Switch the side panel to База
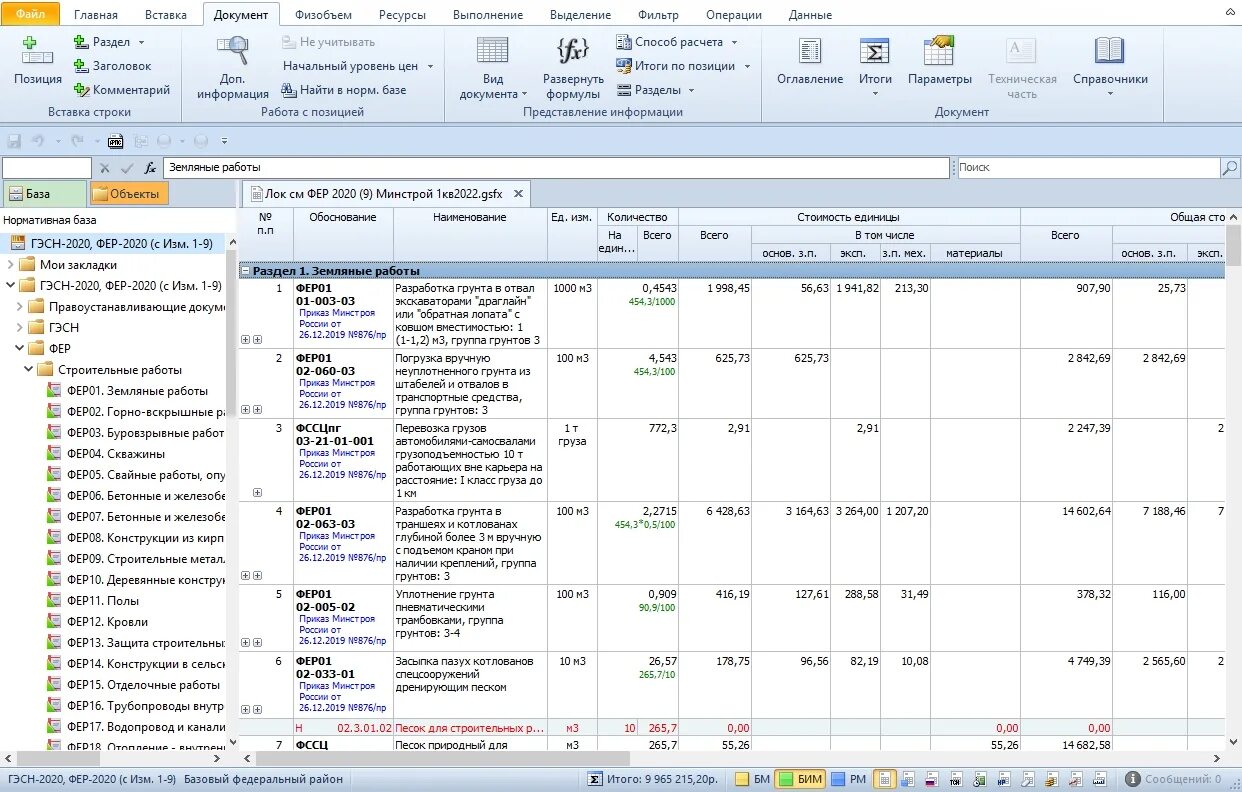The image size is (1242, 792). [x=43, y=194]
